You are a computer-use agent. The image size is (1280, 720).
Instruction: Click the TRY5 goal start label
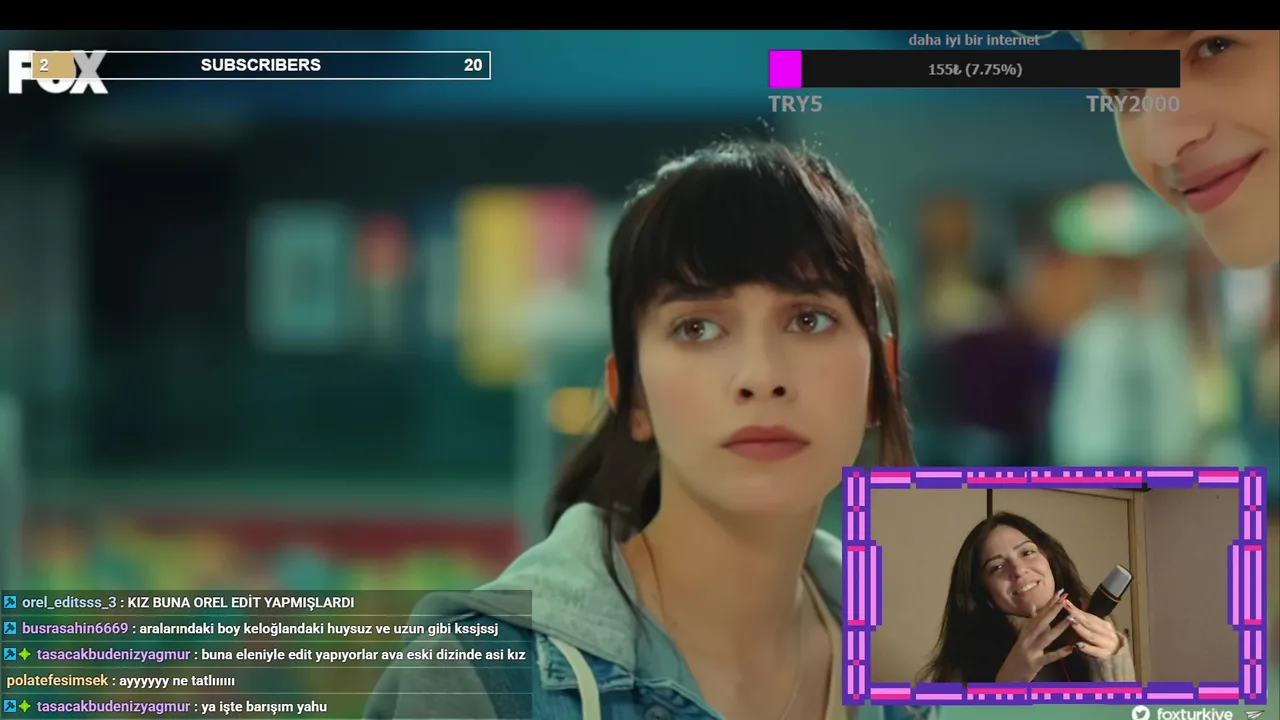pyautogui.click(x=795, y=104)
